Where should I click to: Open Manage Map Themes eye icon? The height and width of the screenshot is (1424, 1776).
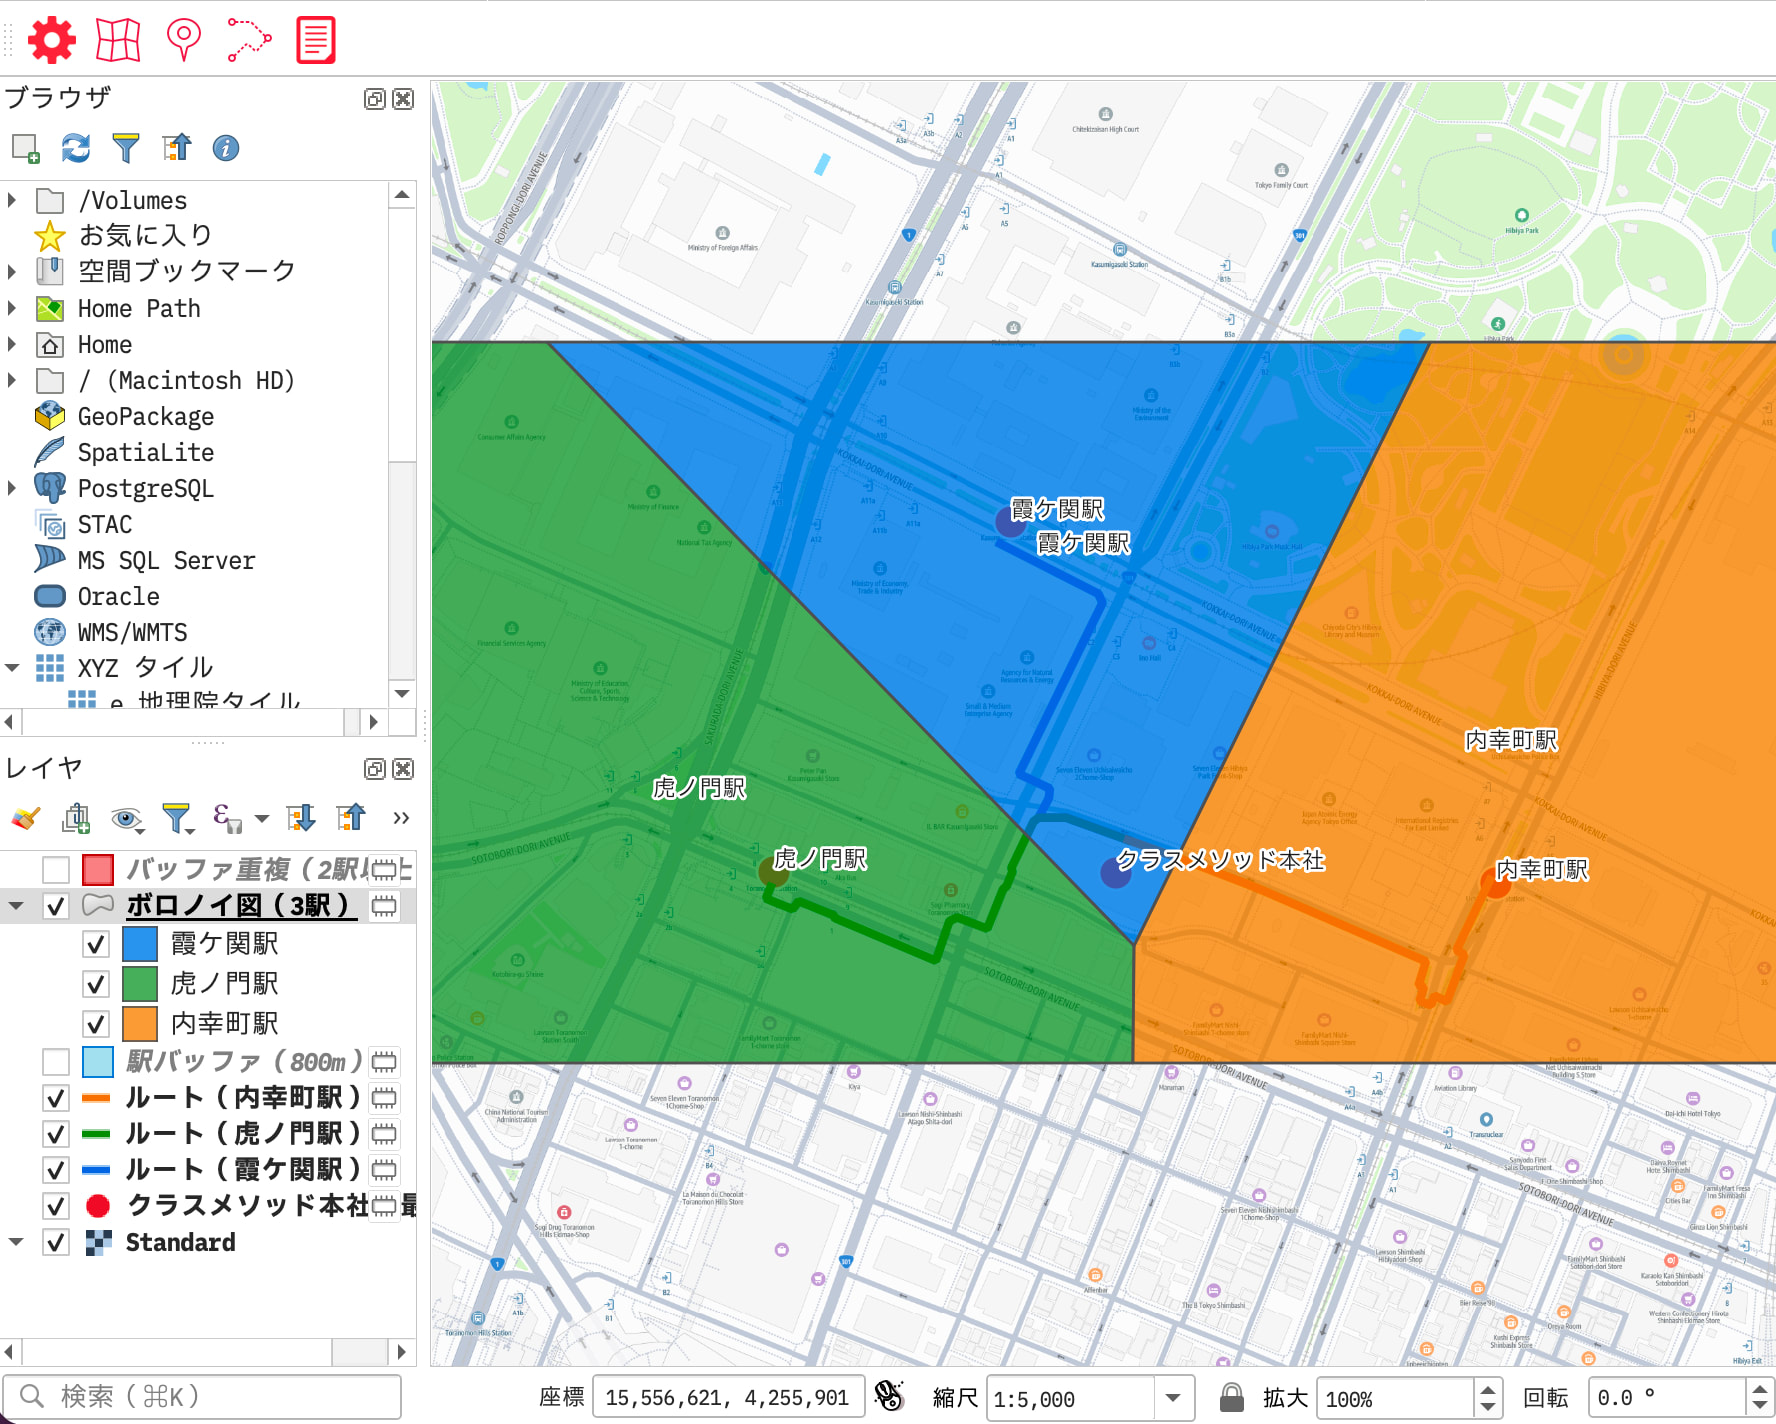point(126,818)
